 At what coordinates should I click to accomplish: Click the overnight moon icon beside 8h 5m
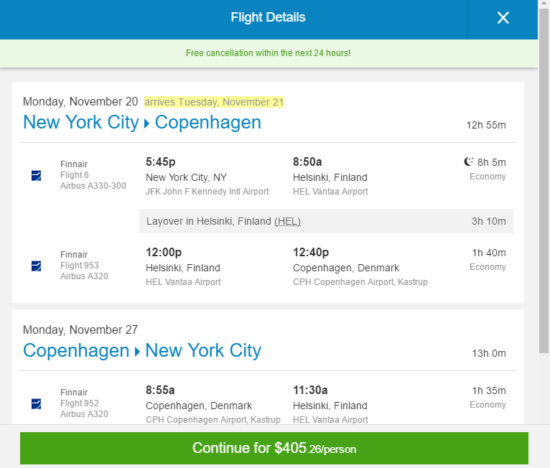[468, 162]
